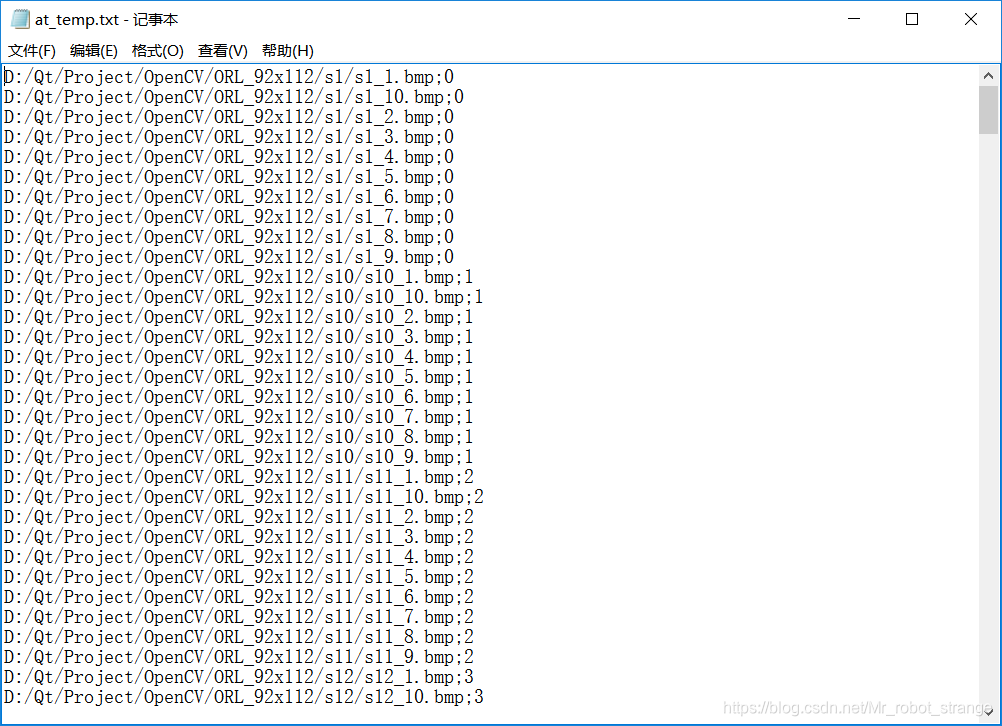Click the line ending in s1_3.bmp;0
Image resolution: width=1002 pixels, height=726 pixels.
click(229, 137)
